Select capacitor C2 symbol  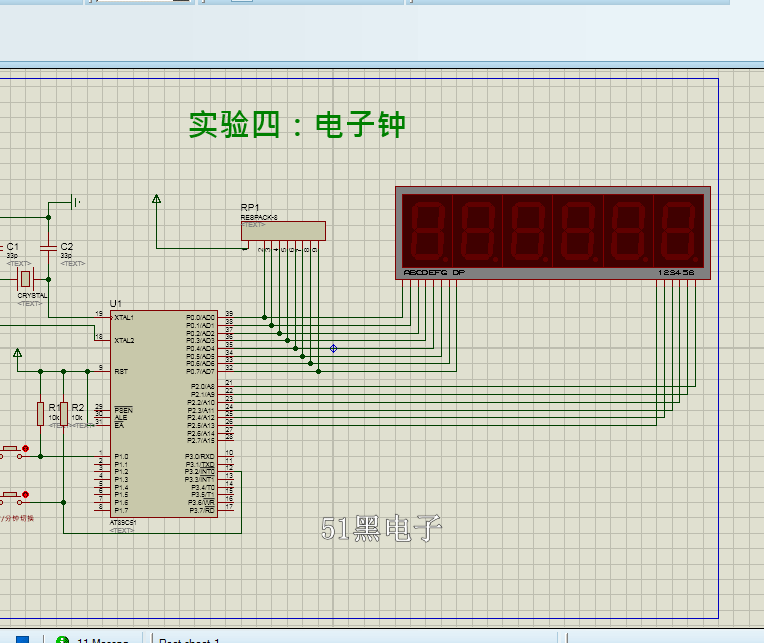[x=49, y=248]
